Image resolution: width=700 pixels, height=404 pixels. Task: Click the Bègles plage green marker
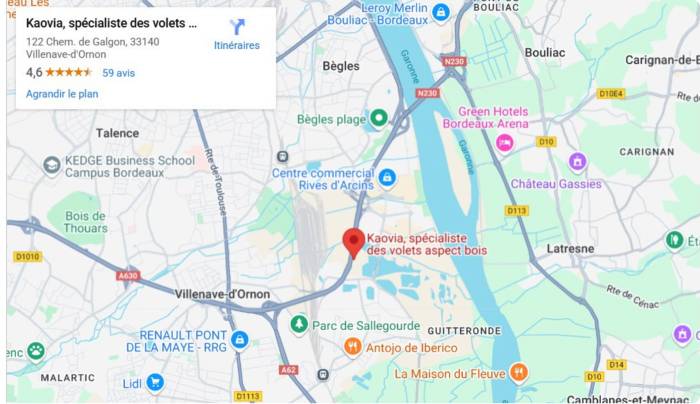pos(379,118)
